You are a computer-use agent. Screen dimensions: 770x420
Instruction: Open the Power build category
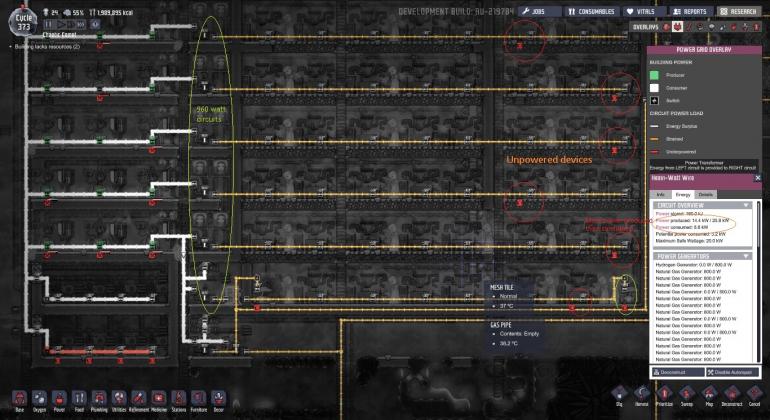click(x=59, y=397)
